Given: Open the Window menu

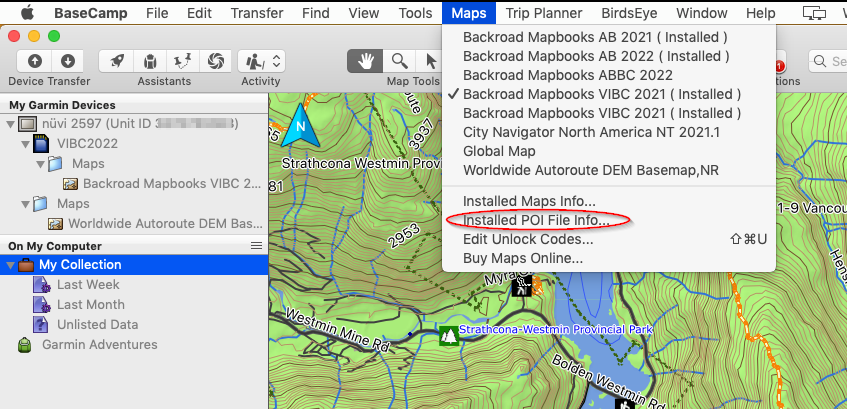Looking at the screenshot, I should click(702, 13).
